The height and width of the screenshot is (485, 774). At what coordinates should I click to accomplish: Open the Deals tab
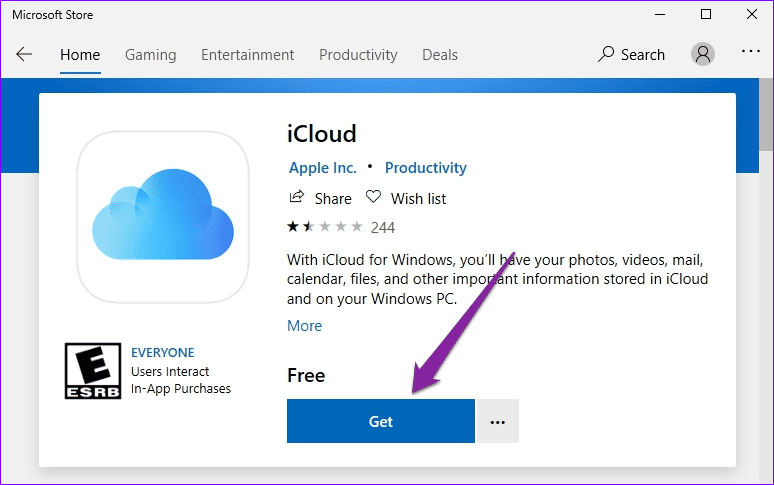440,55
